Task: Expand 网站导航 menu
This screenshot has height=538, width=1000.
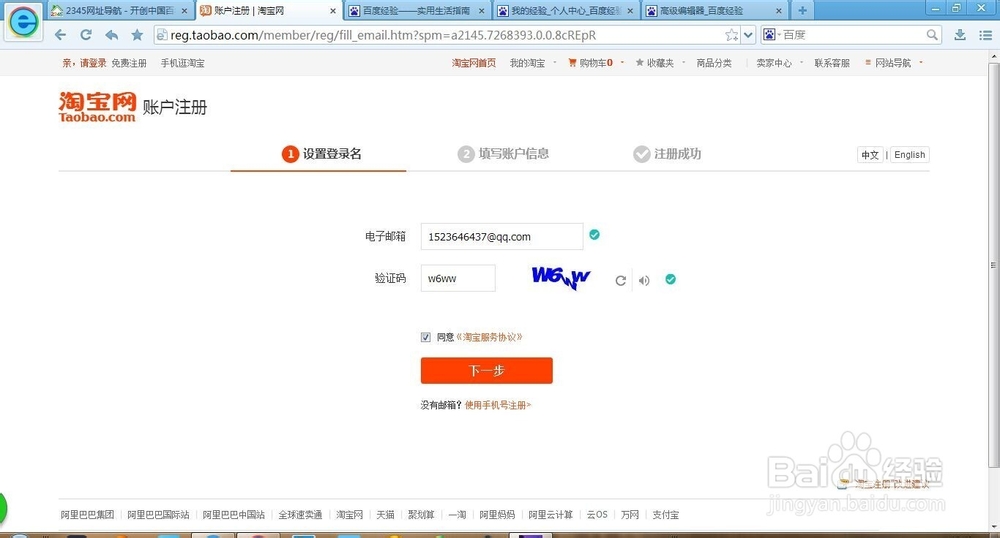Action: click(893, 62)
